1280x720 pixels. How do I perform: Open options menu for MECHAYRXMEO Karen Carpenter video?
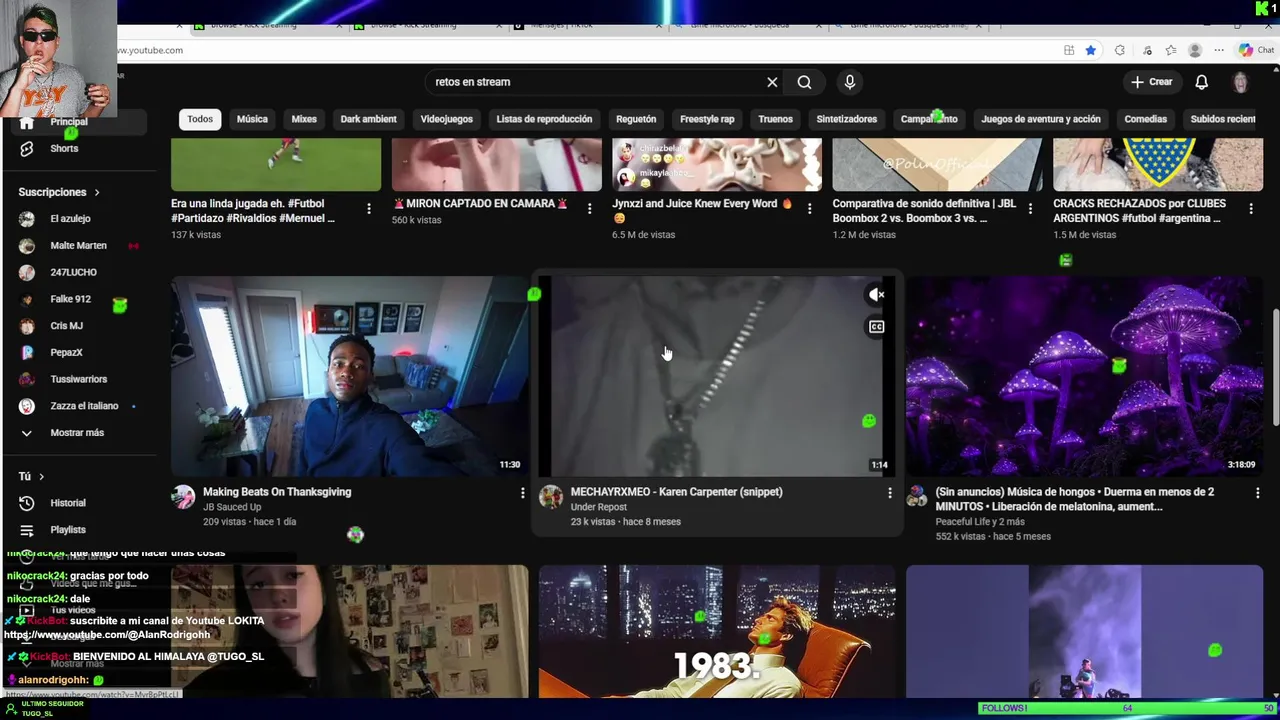point(890,493)
